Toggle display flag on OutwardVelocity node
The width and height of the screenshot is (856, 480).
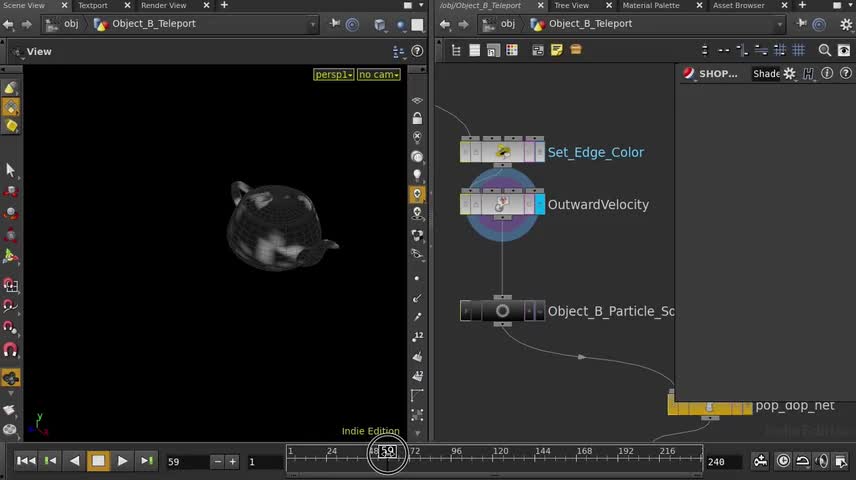click(x=539, y=204)
